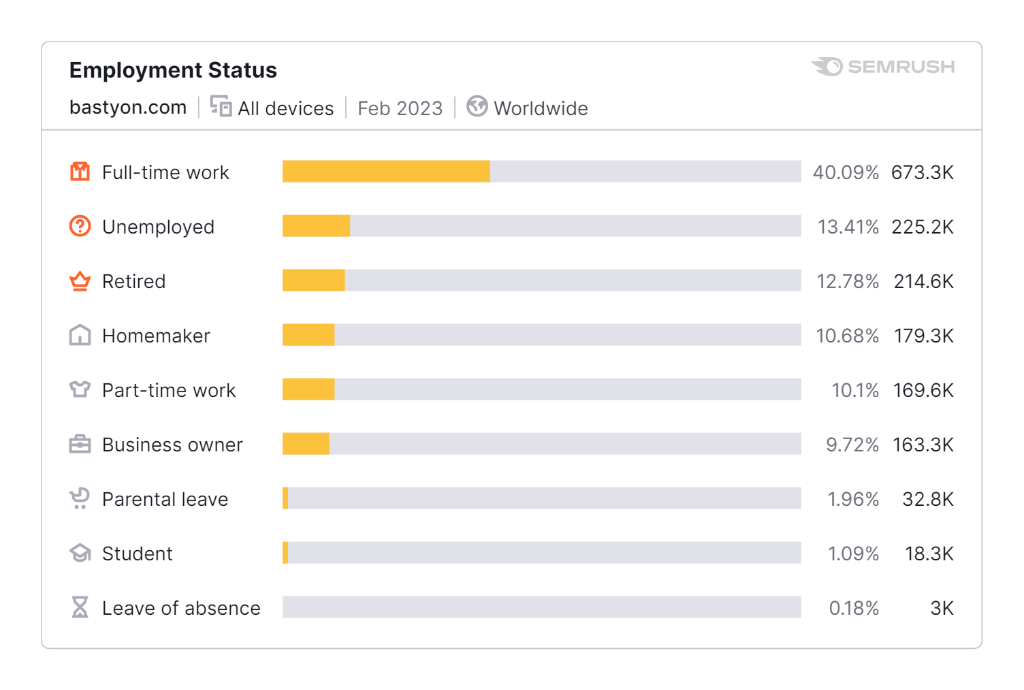Click the Parental leave stroller icon
This screenshot has height=690, width=1024.
tap(80, 499)
